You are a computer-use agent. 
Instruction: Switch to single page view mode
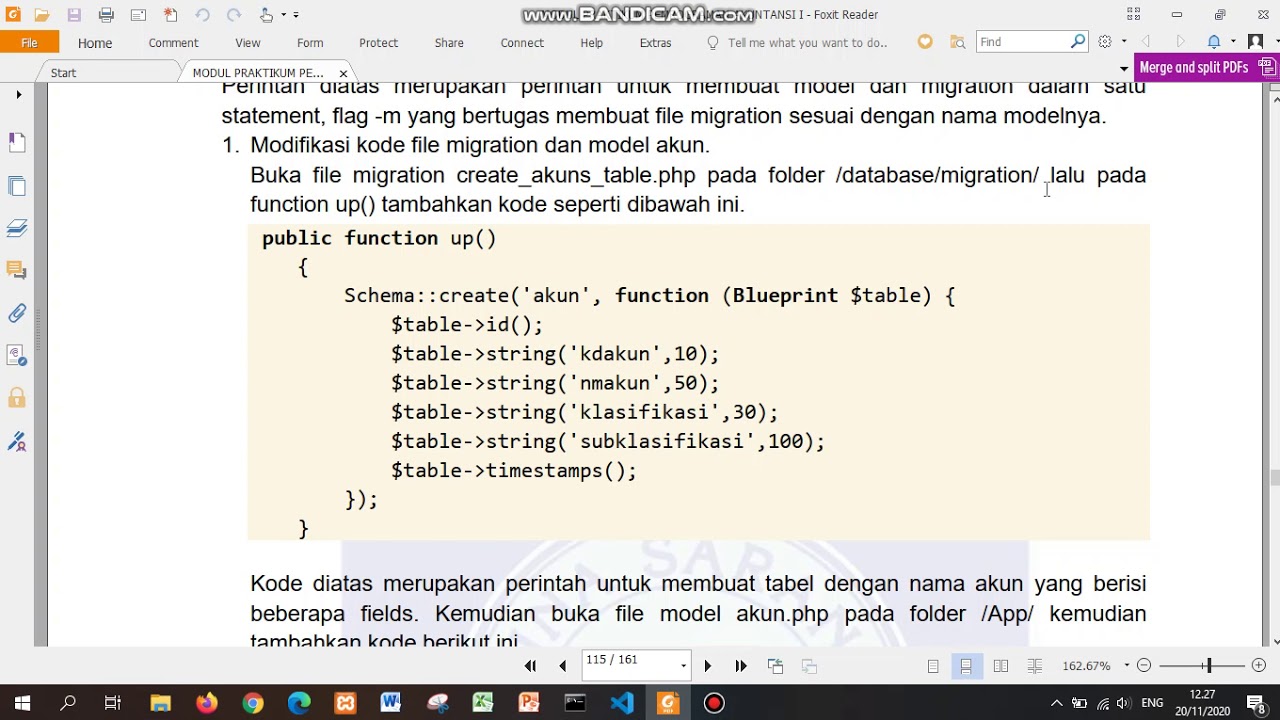click(x=933, y=666)
